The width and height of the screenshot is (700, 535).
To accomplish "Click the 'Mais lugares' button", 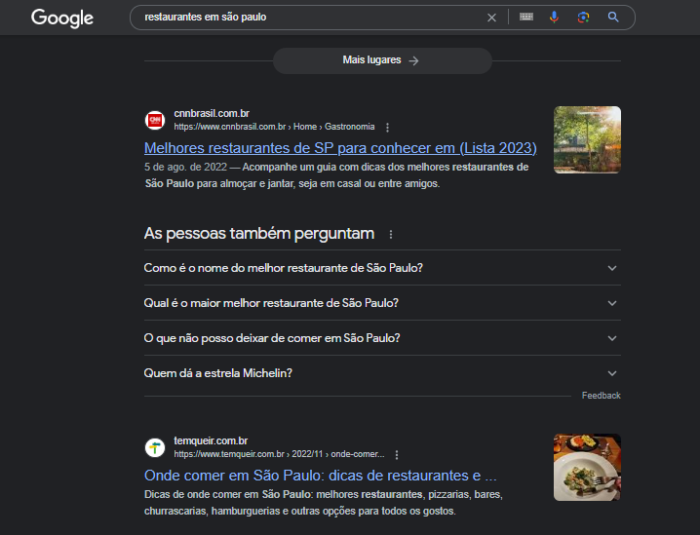I will tap(383, 60).
